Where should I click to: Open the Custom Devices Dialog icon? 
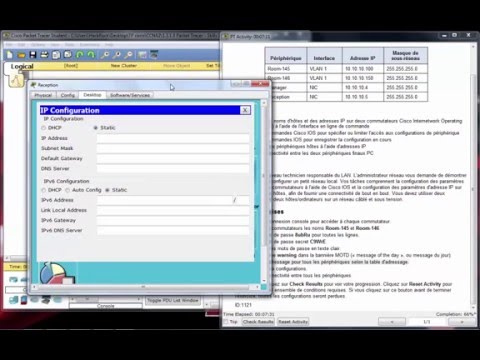[x=154, y=54]
